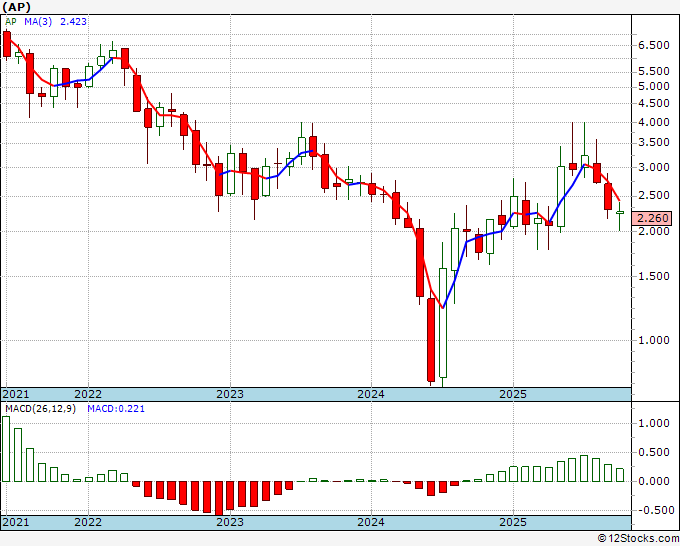This screenshot has width=680, height=546.
Task: Click the moving average value 2.423
Action: [x=73, y=22]
